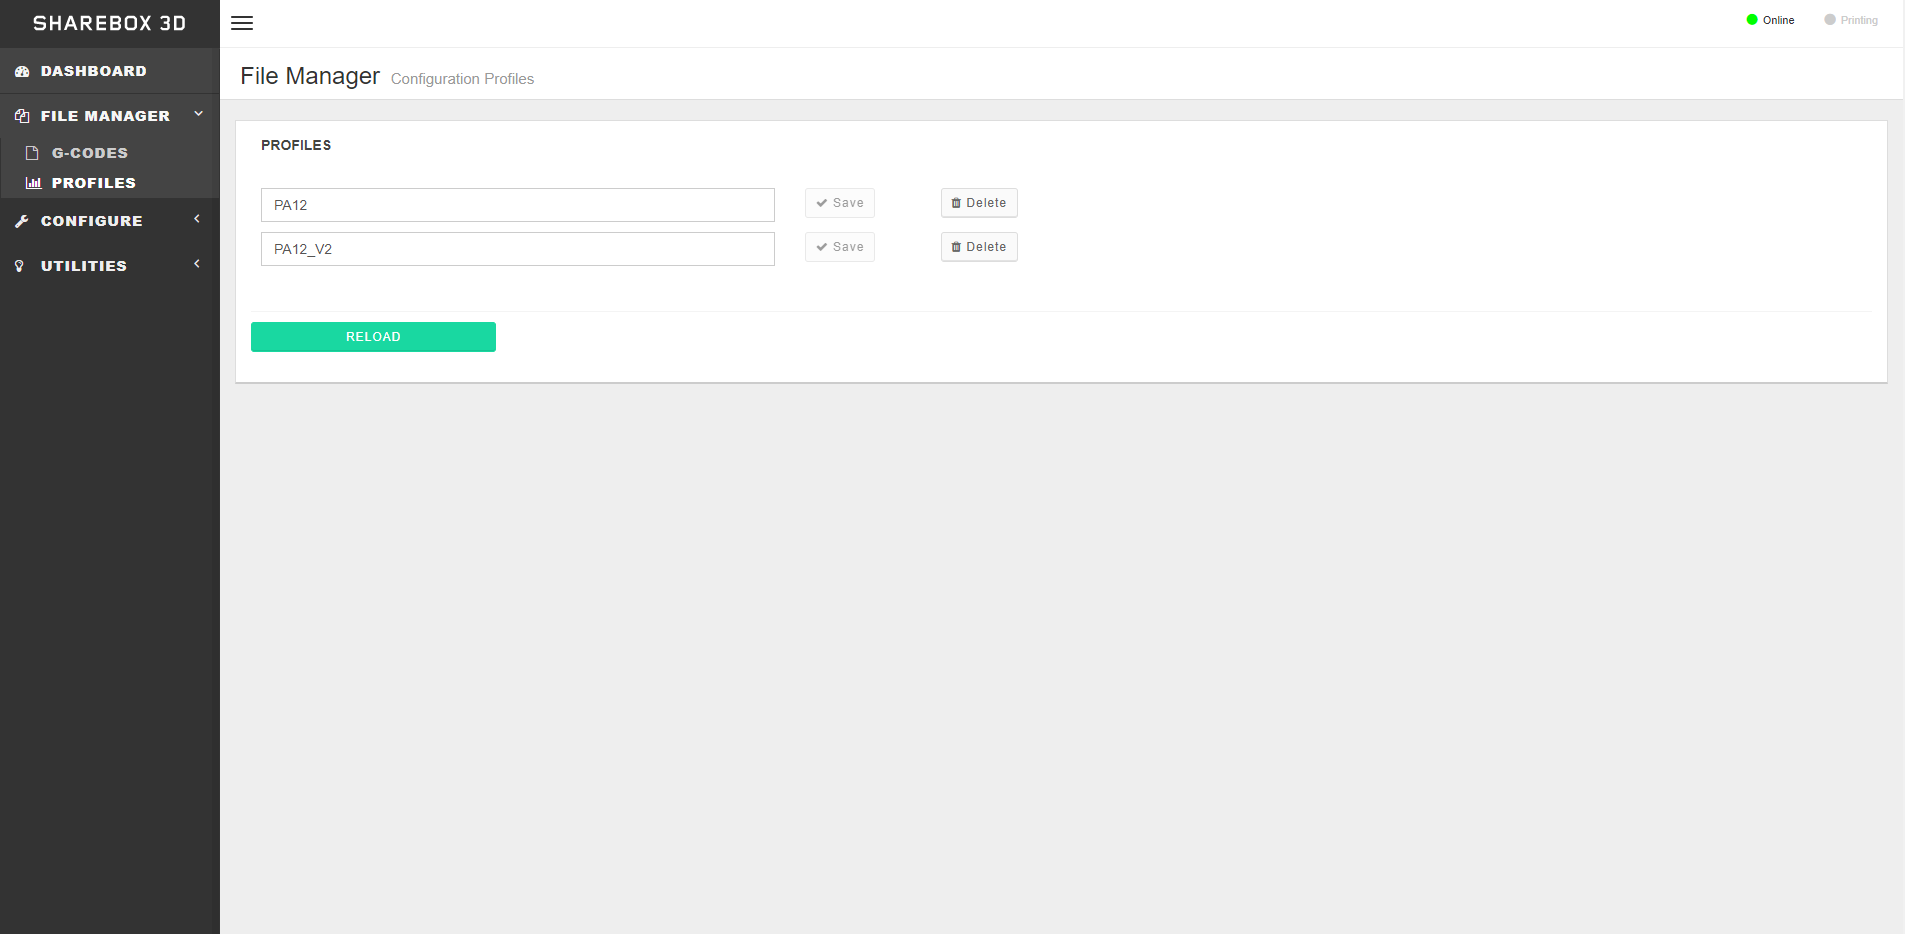Select the Profiles submenu item

(x=110, y=183)
